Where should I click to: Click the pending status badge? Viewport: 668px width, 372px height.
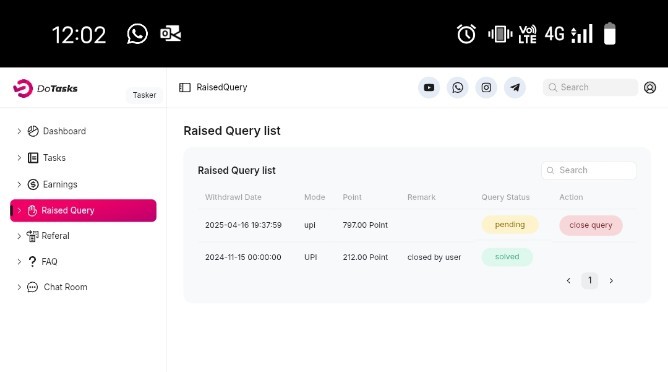click(510, 225)
